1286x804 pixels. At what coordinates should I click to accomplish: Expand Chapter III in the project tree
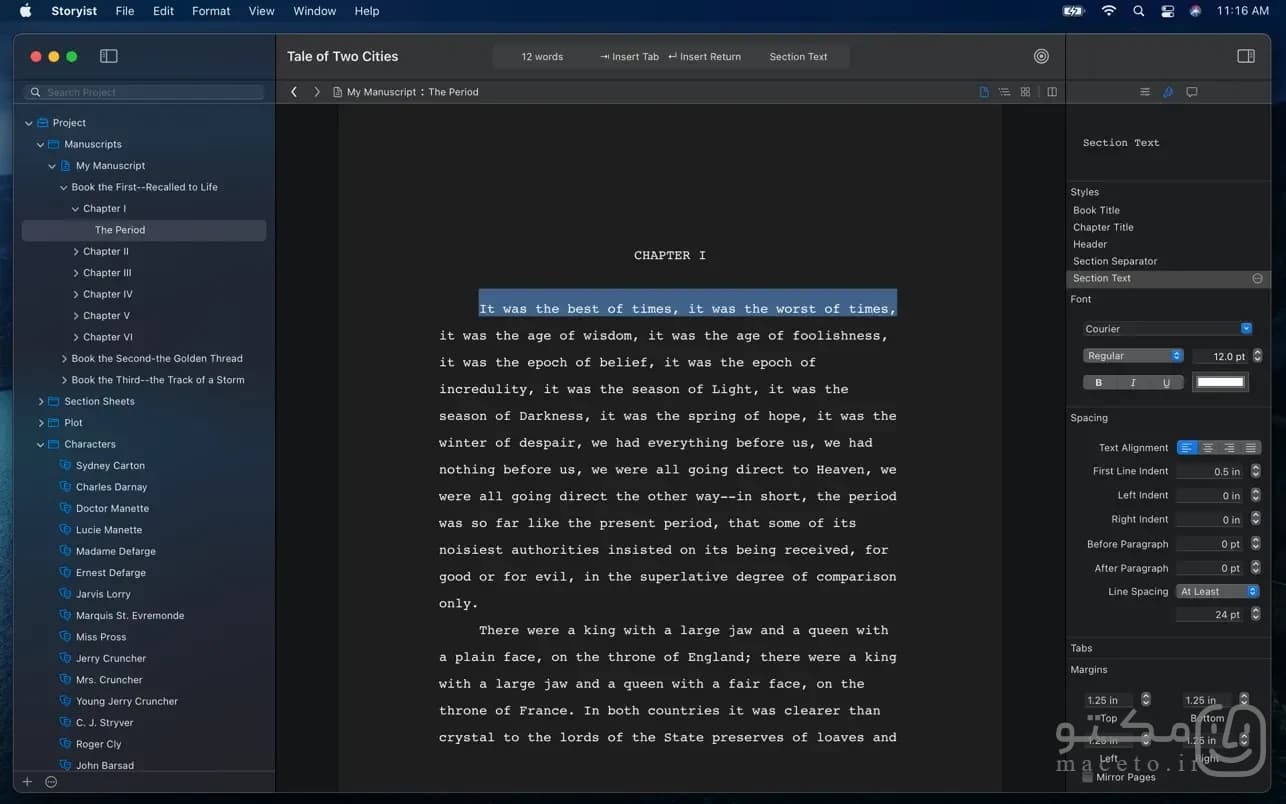tap(77, 273)
